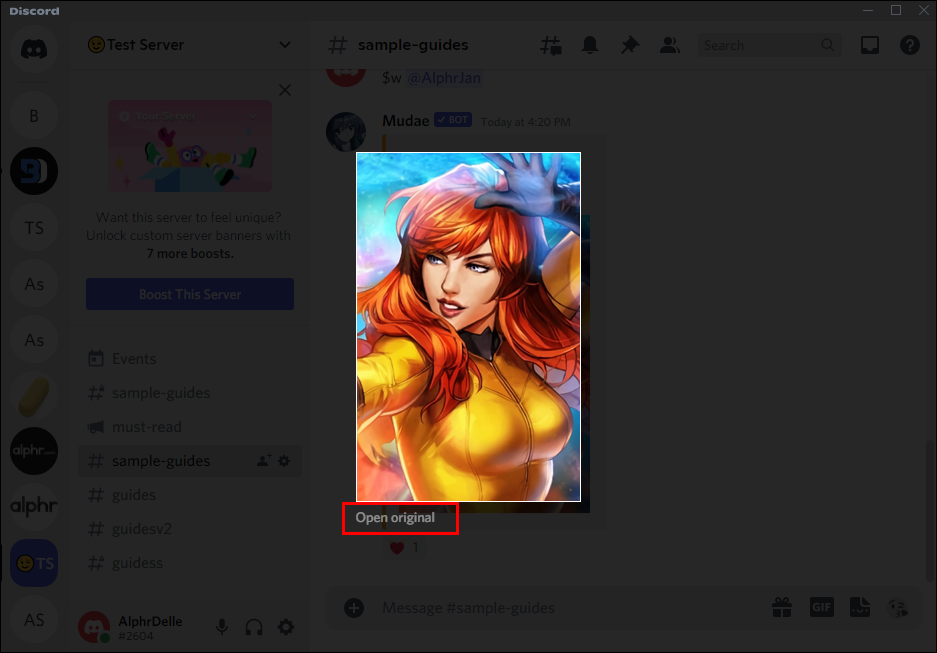Screen dimensions: 937x653
Task: Open notification settings bell icon
Action: 590,45
